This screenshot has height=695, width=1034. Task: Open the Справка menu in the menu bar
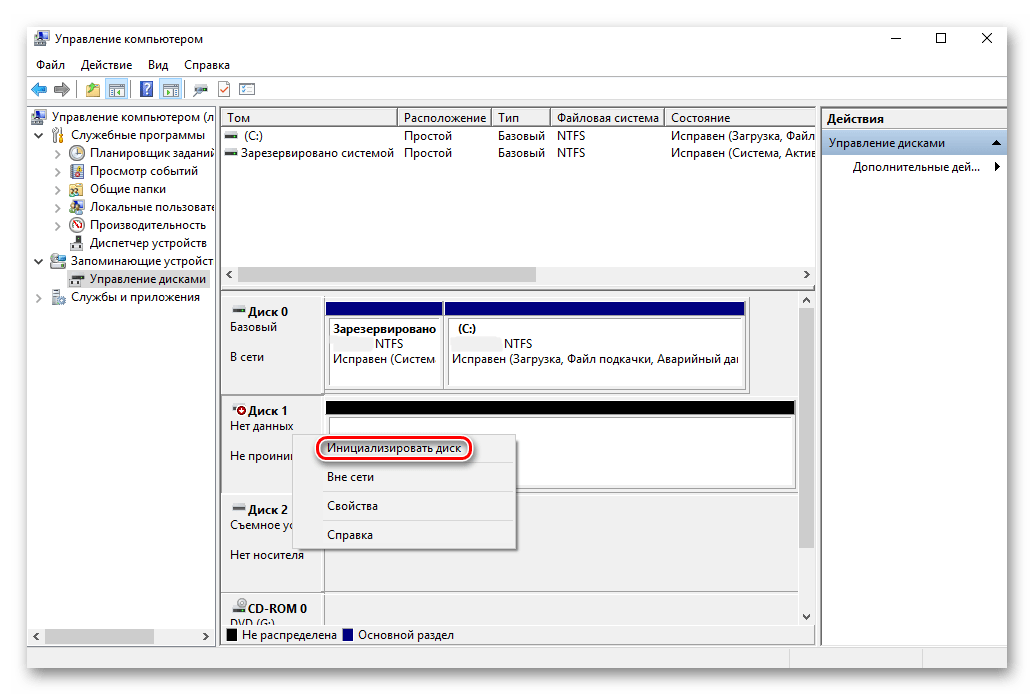(206, 65)
